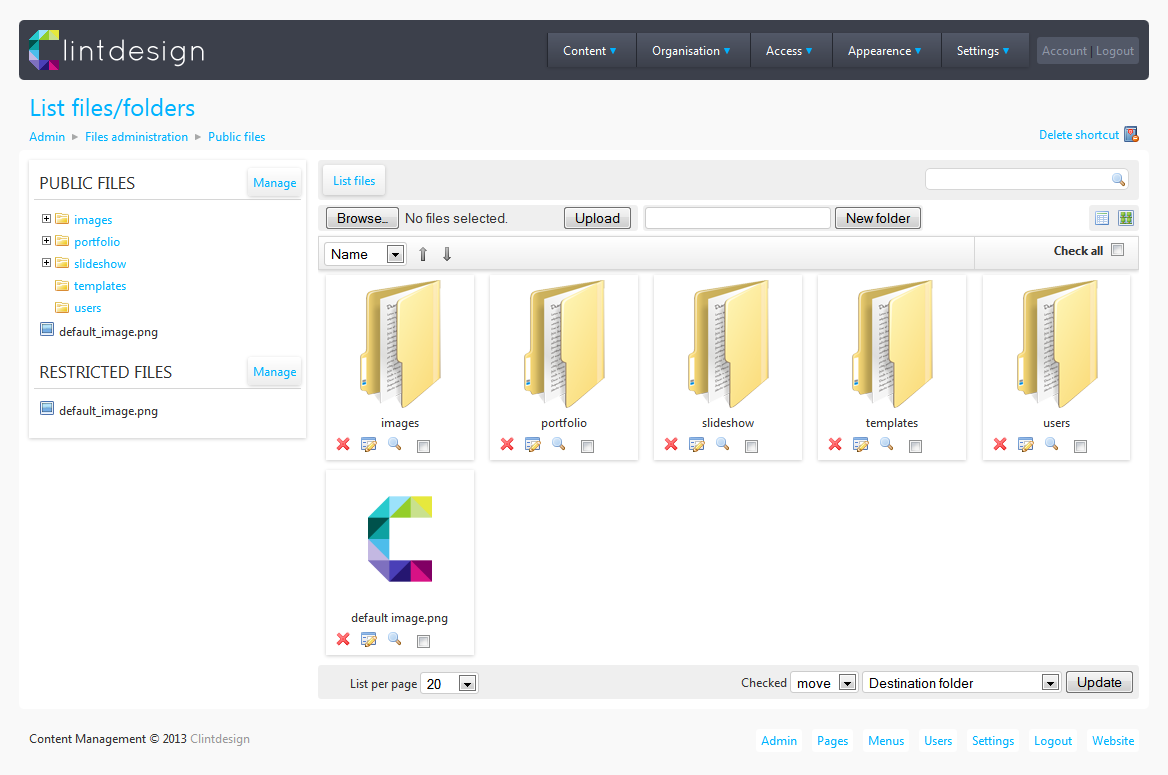Image resolution: width=1168 pixels, height=775 pixels.
Task: Delete the users folder
Action: [x=1000, y=444]
